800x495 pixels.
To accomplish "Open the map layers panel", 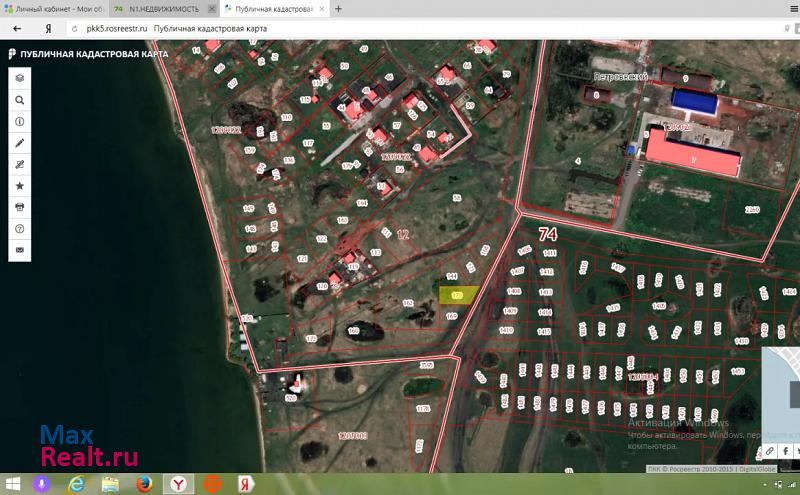I will tap(19, 77).
